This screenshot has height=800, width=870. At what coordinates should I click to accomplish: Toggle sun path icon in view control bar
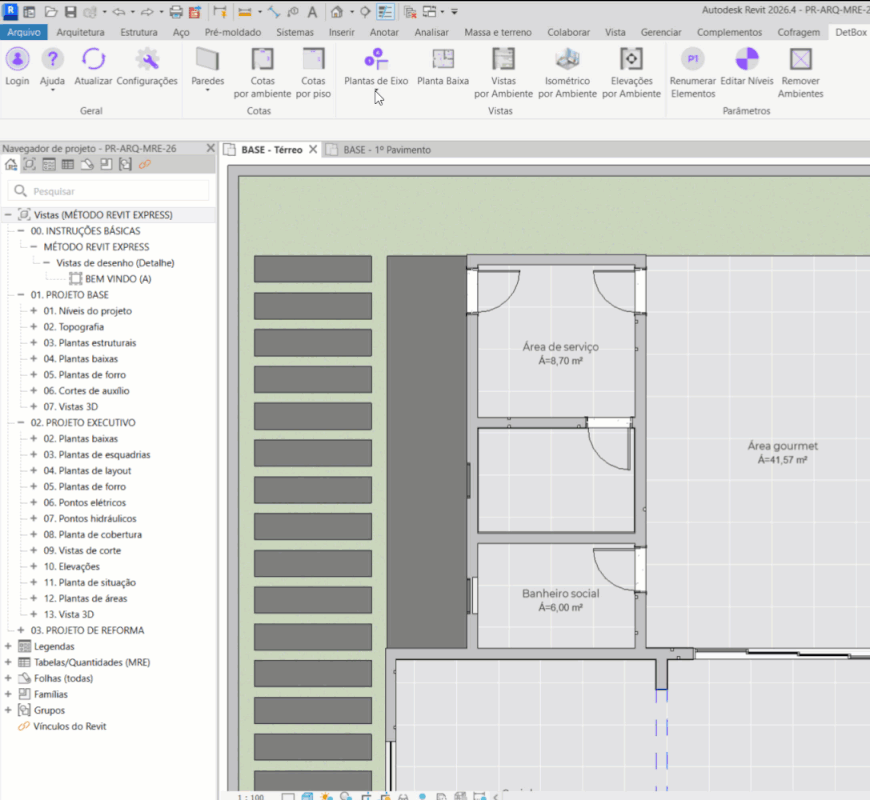tap(327, 796)
